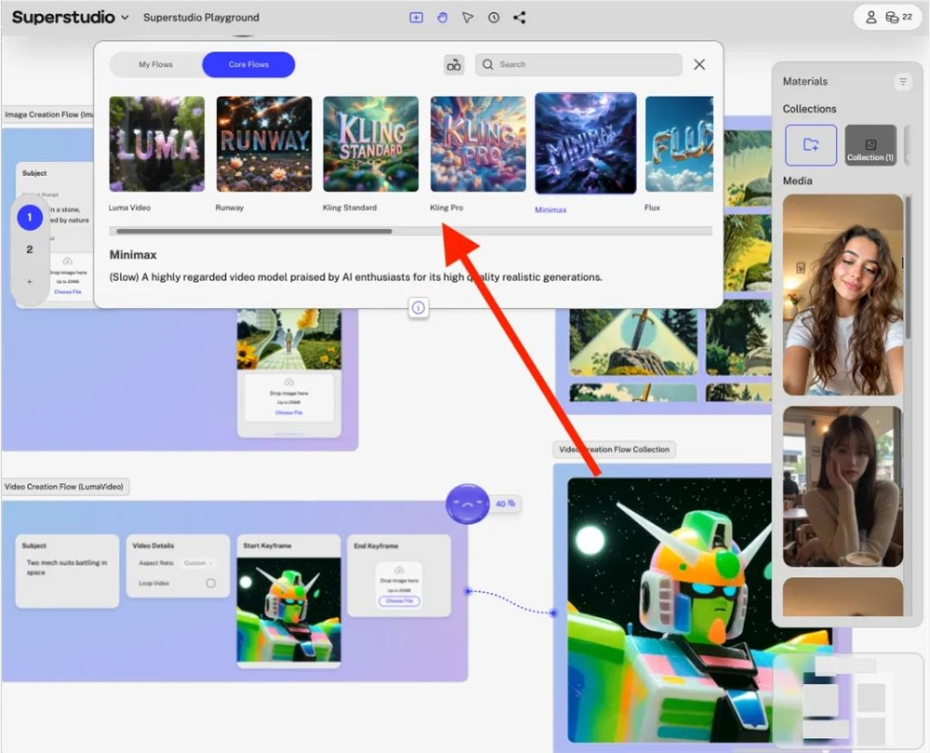Select the Runway flow thumbnail
Viewport: 930px width, 753px height.
[x=264, y=144]
